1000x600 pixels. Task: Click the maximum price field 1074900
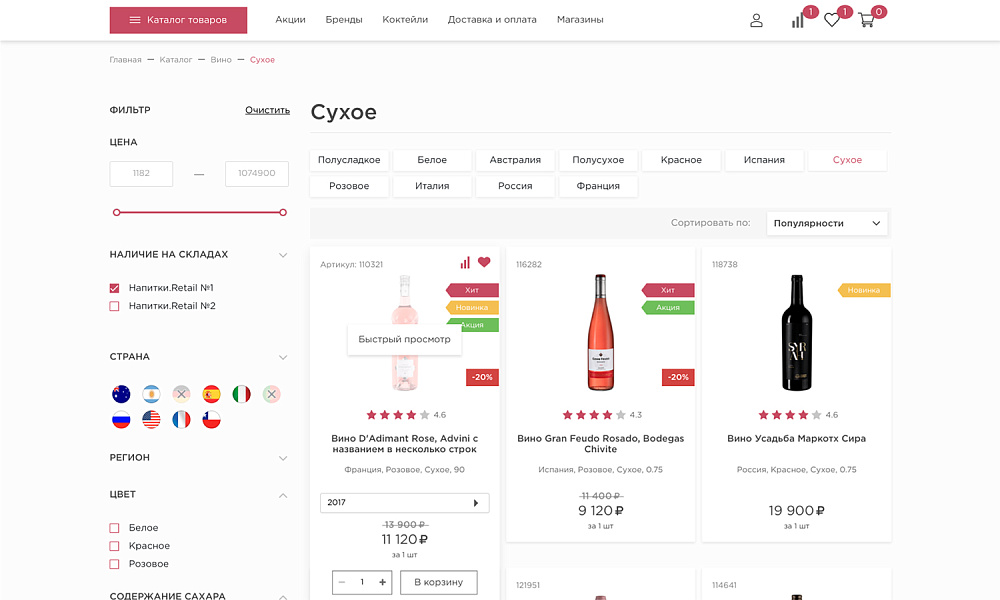click(256, 173)
